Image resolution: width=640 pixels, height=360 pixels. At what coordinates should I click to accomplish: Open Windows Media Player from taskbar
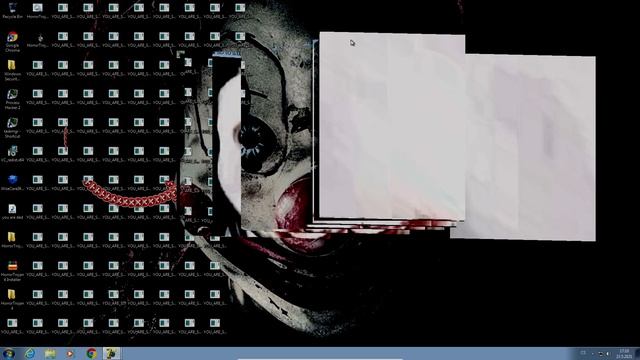[x=70, y=353]
